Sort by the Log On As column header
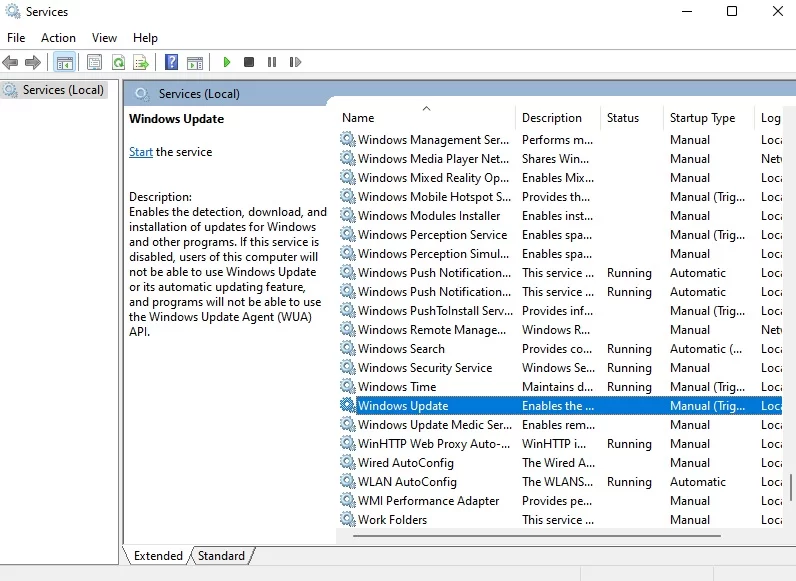This screenshot has width=796, height=581. pyautogui.click(x=771, y=118)
